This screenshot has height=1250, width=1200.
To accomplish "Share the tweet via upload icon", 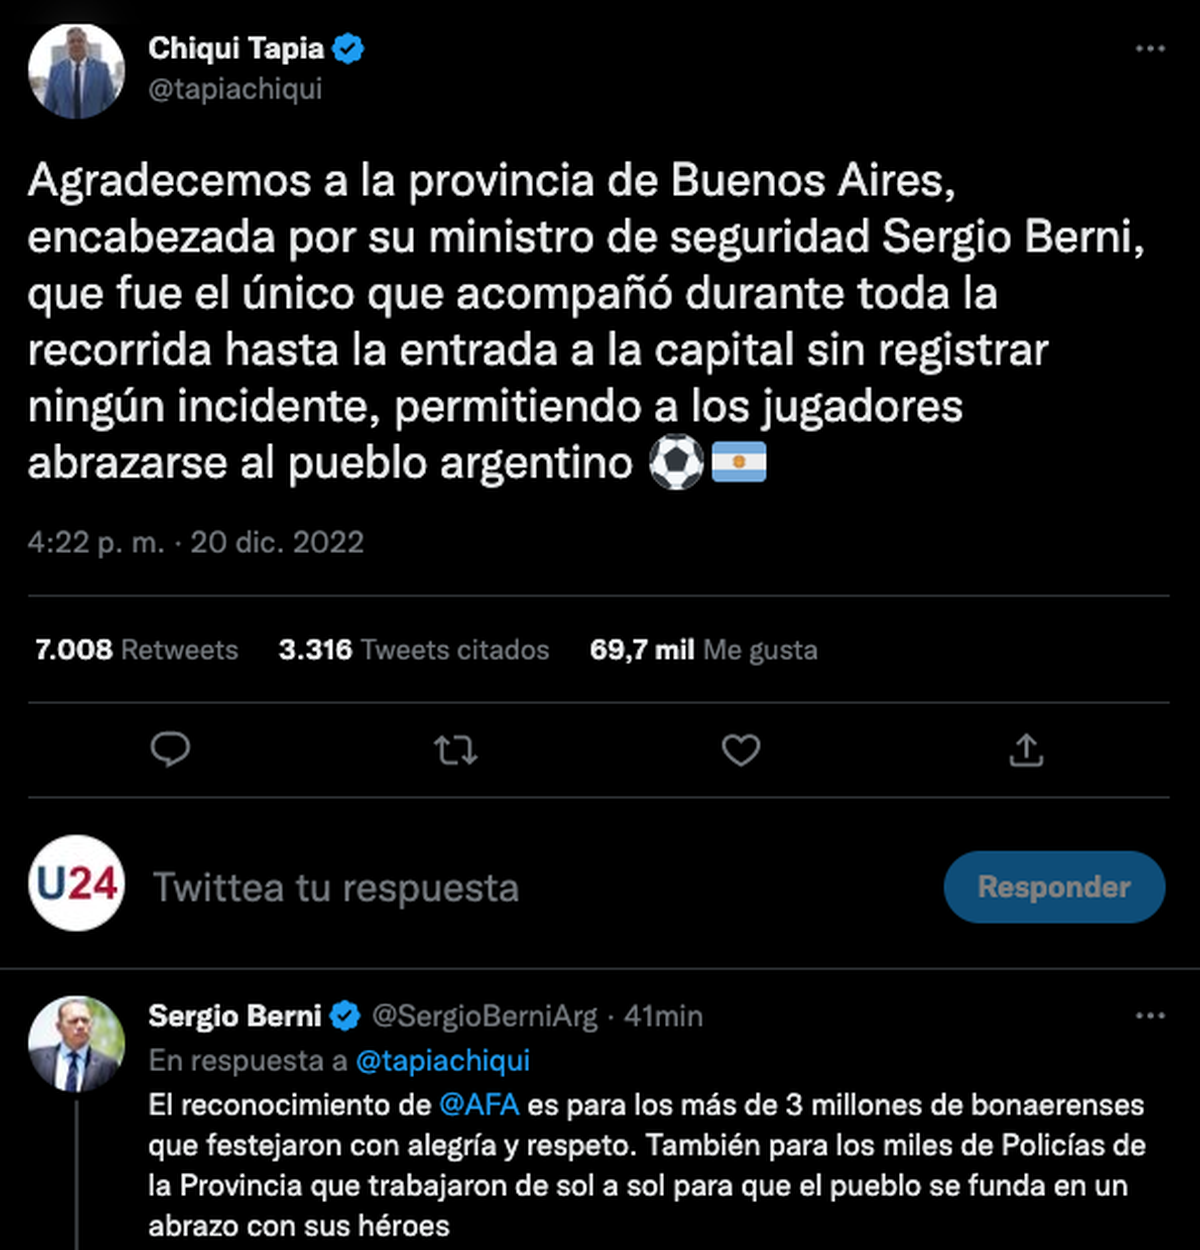I will [x=1026, y=750].
